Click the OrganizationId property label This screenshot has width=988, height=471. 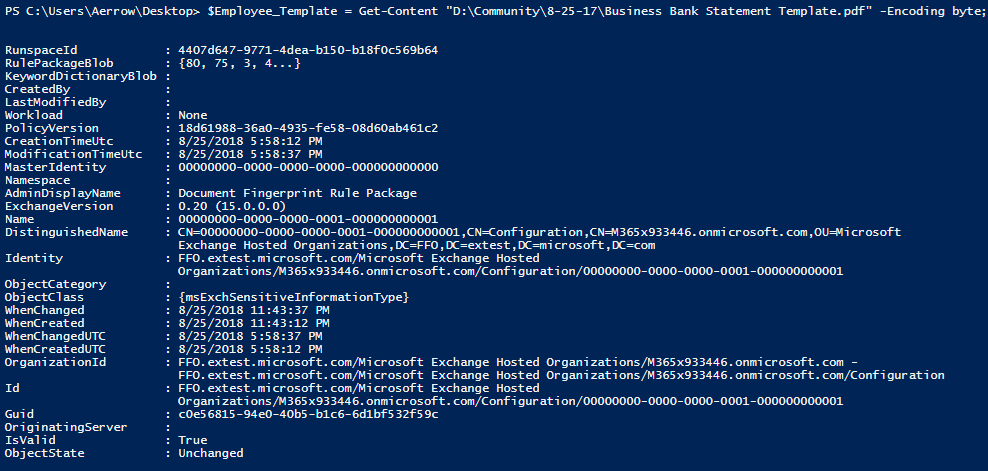[x=54, y=362]
